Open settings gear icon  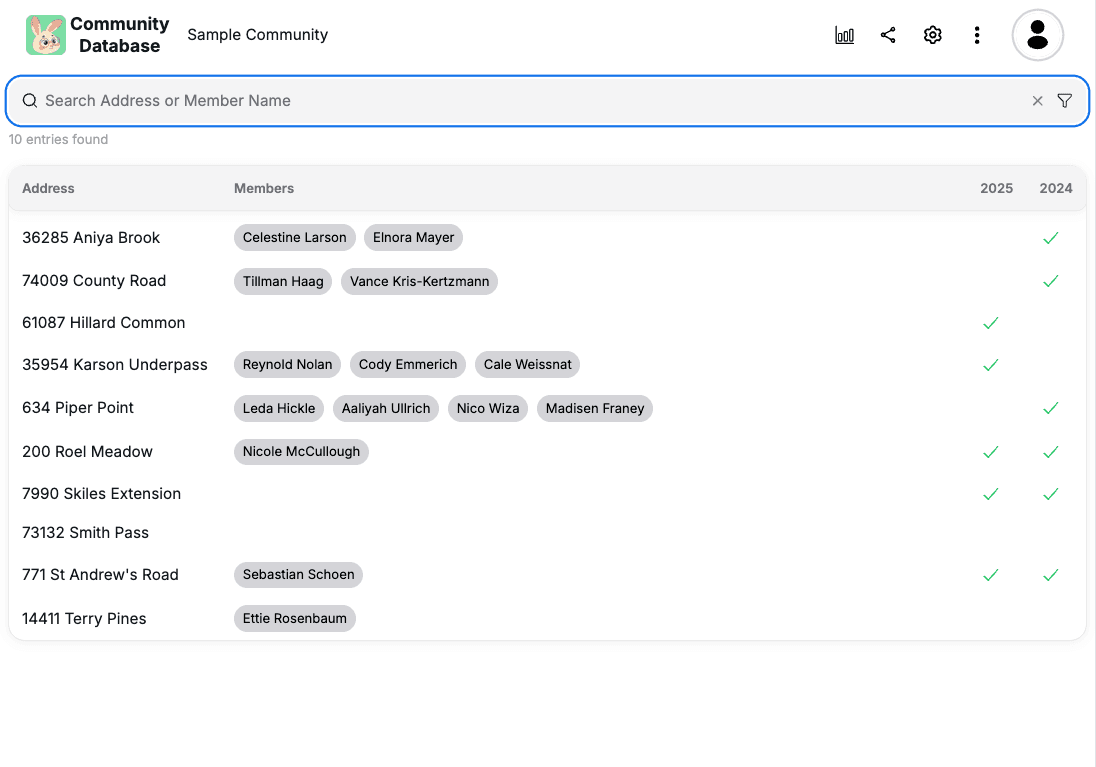[x=932, y=35]
